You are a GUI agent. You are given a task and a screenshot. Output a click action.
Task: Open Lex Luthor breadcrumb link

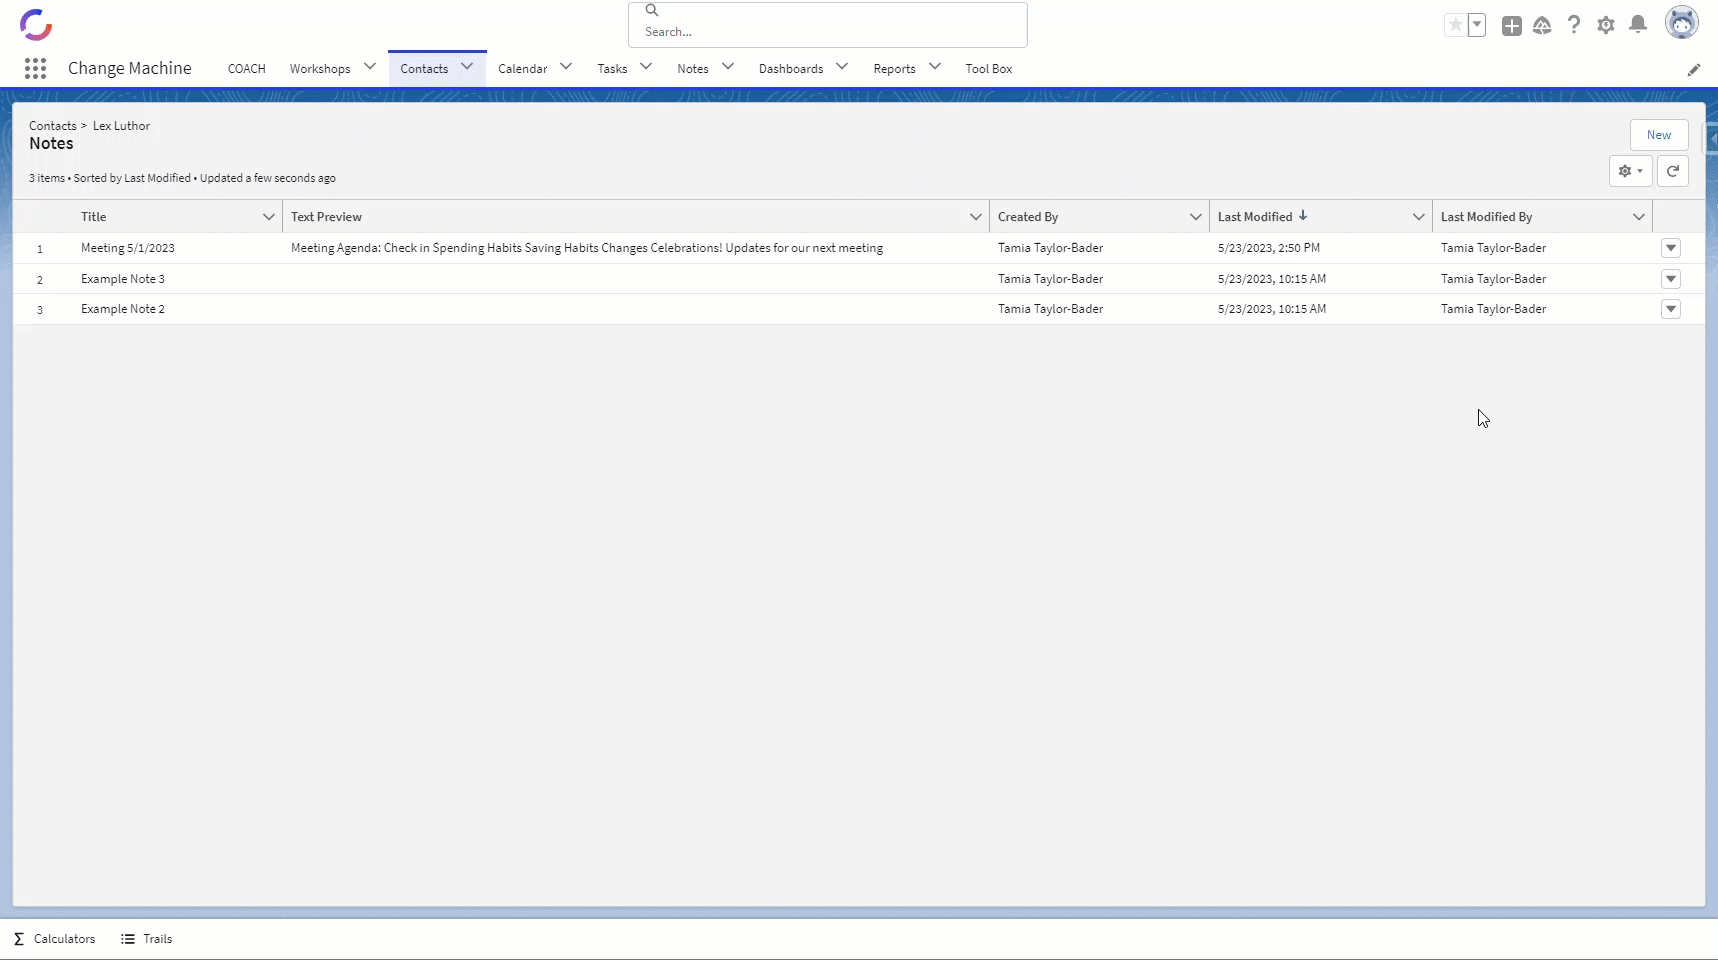[x=121, y=126]
